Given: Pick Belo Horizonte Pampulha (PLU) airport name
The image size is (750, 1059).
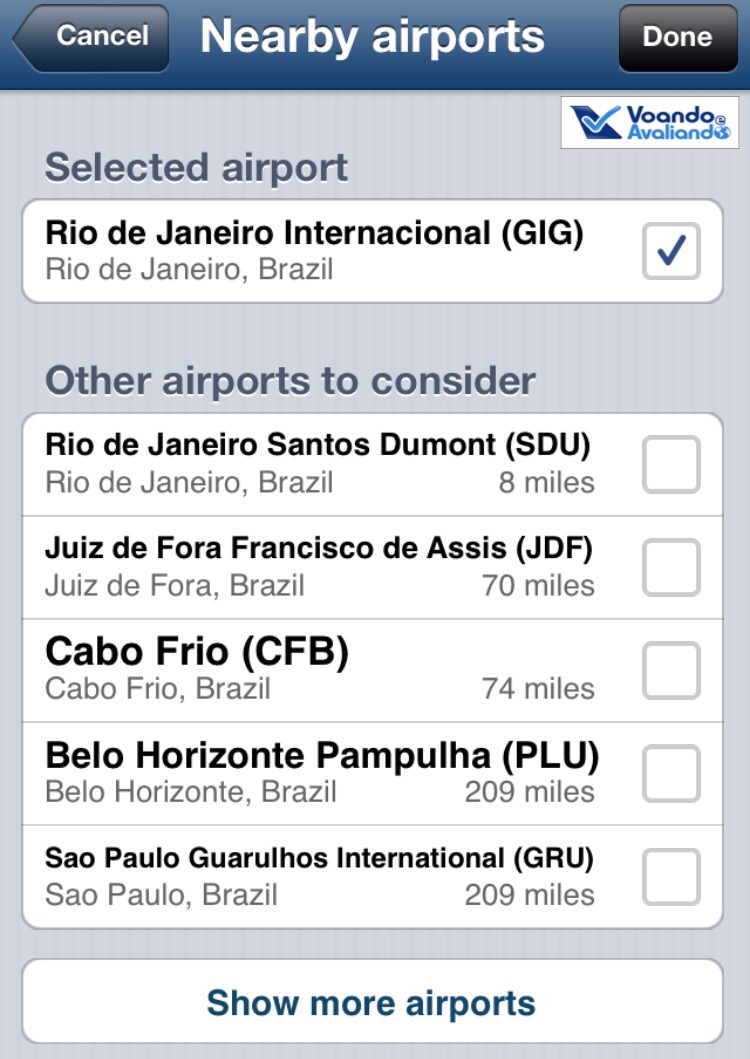Looking at the screenshot, I should click(x=322, y=755).
